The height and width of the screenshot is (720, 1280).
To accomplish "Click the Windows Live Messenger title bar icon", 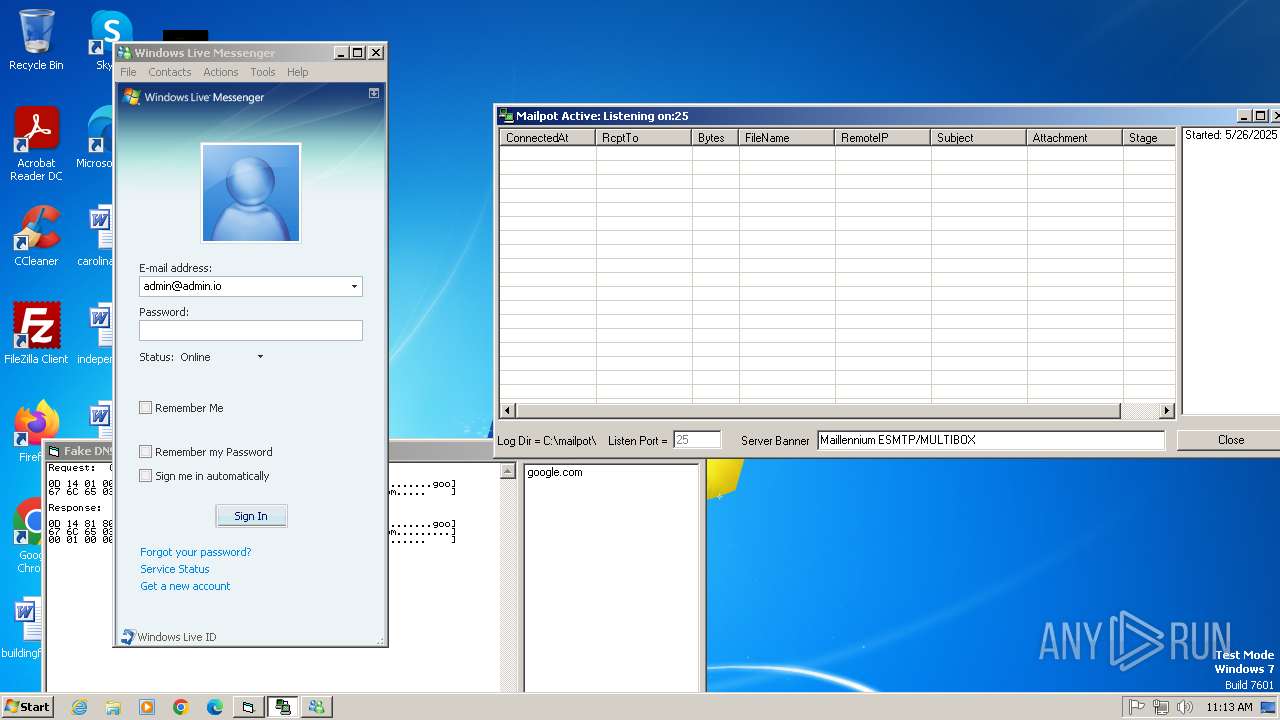I will tap(125, 53).
